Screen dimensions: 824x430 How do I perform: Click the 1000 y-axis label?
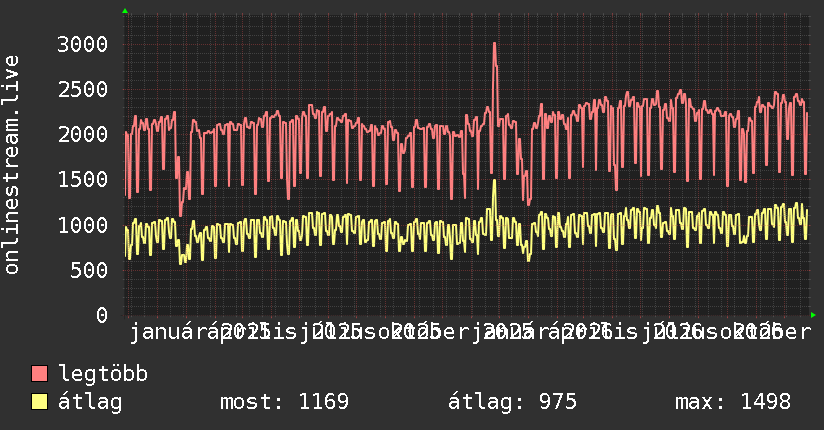coord(83,225)
